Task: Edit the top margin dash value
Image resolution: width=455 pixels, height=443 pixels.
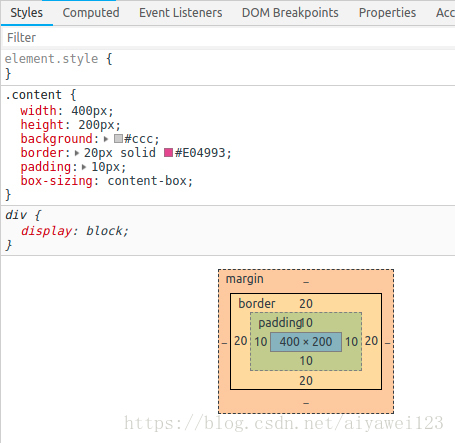Action: tap(306, 282)
